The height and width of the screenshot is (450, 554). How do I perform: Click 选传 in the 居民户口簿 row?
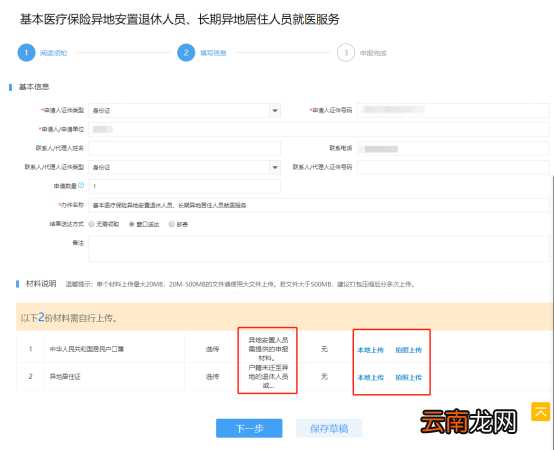pyautogui.click(x=212, y=349)
